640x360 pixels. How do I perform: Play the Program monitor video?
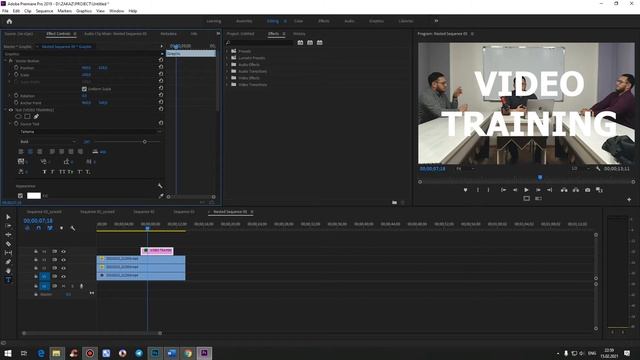coord(527,190)
